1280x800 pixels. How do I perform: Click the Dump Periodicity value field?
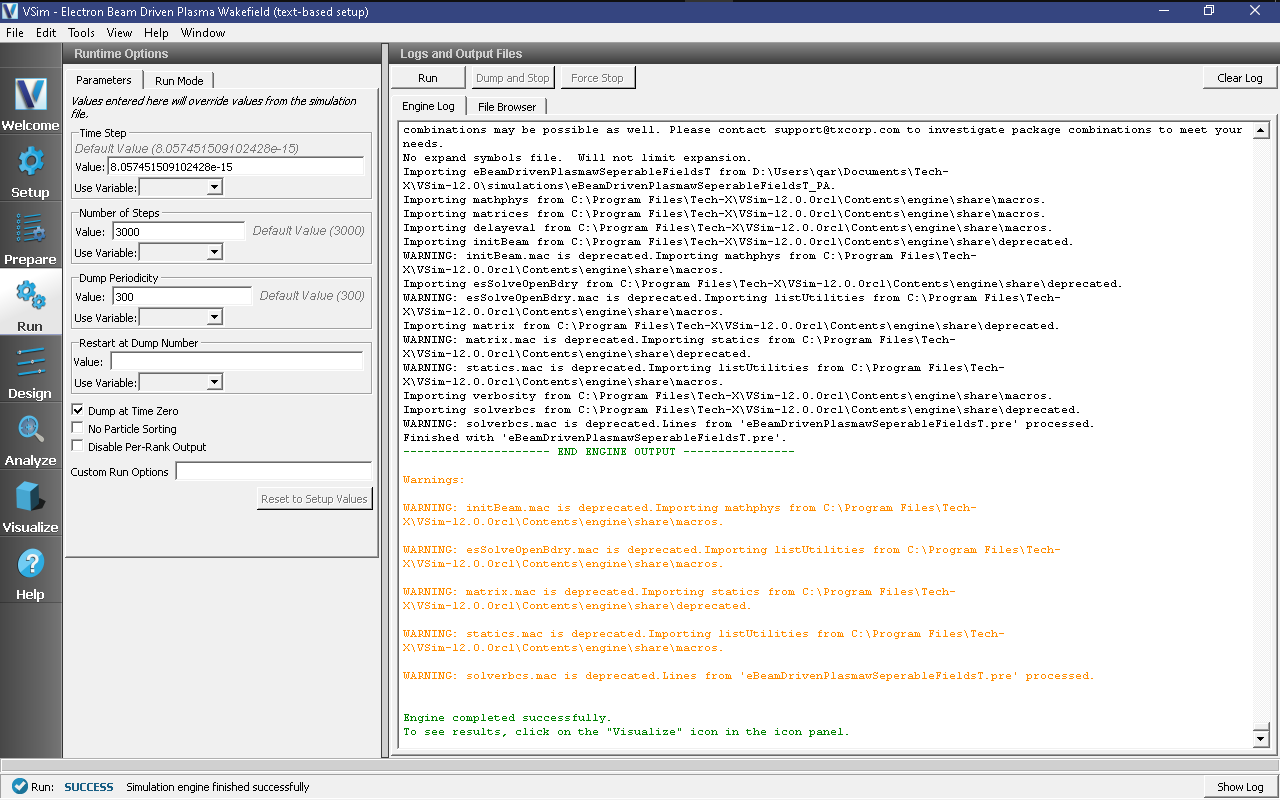click(x=181, y=297)
